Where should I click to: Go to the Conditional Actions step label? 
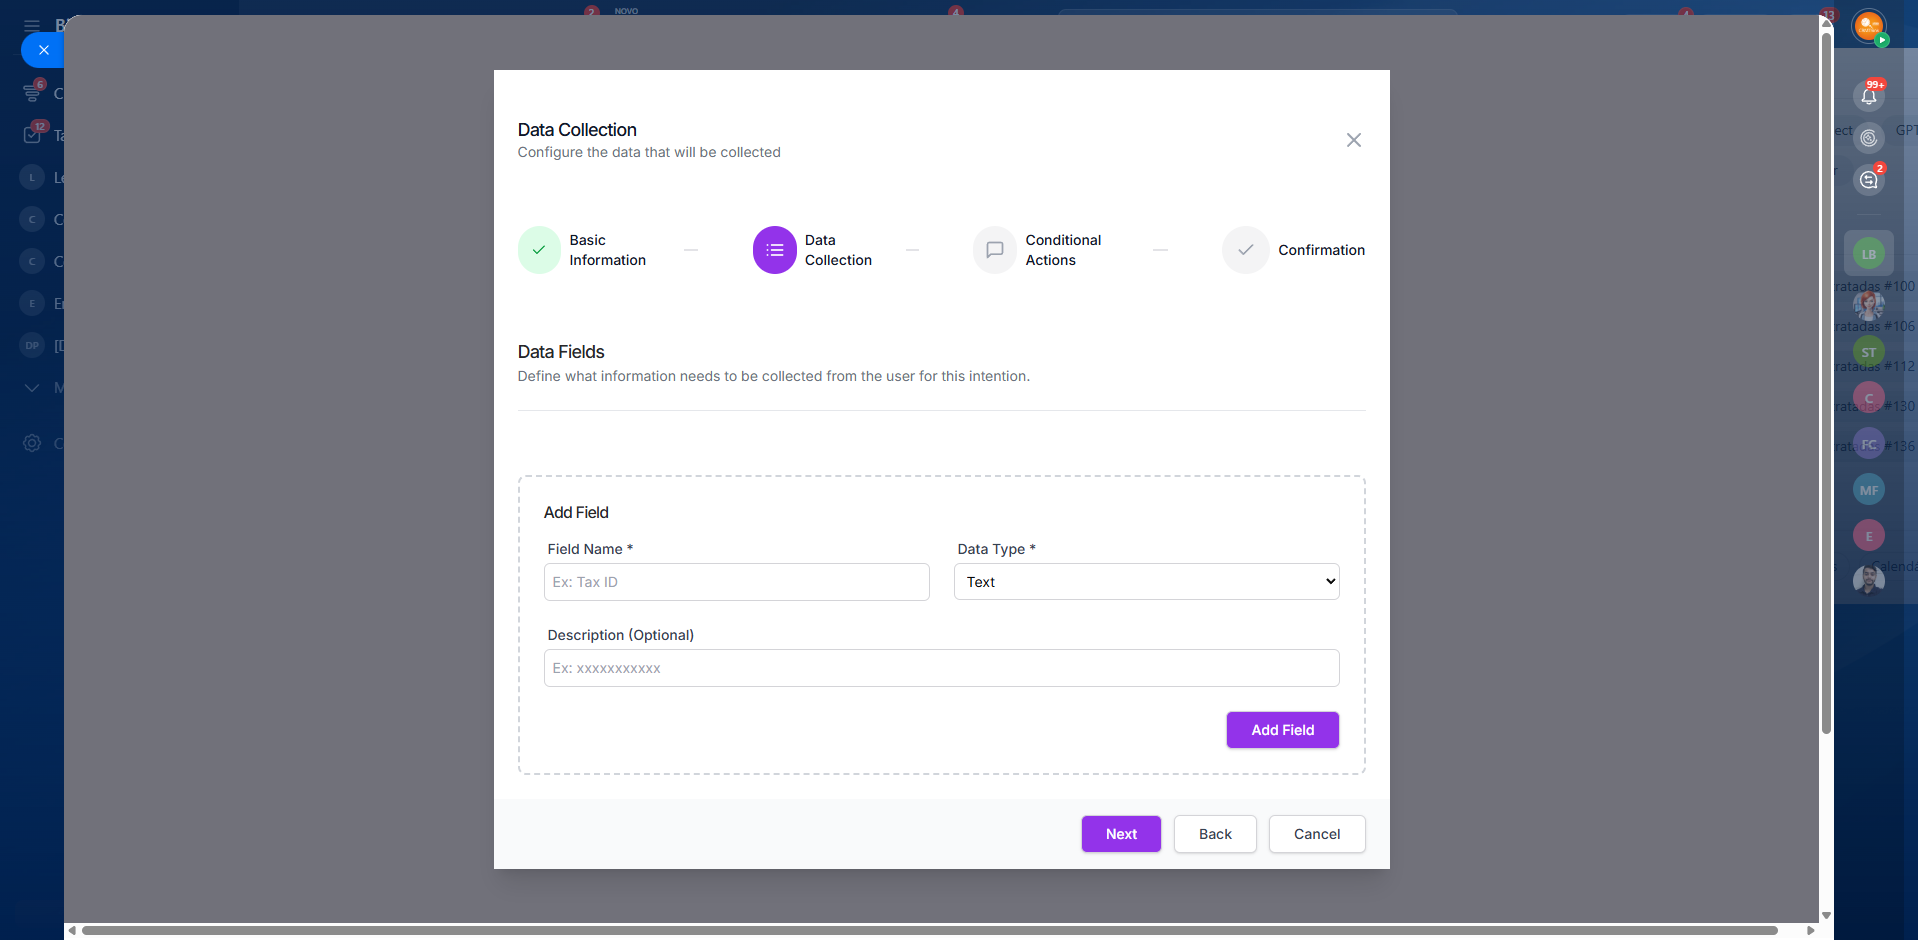pyautogui.click(x=1062, y=250)
